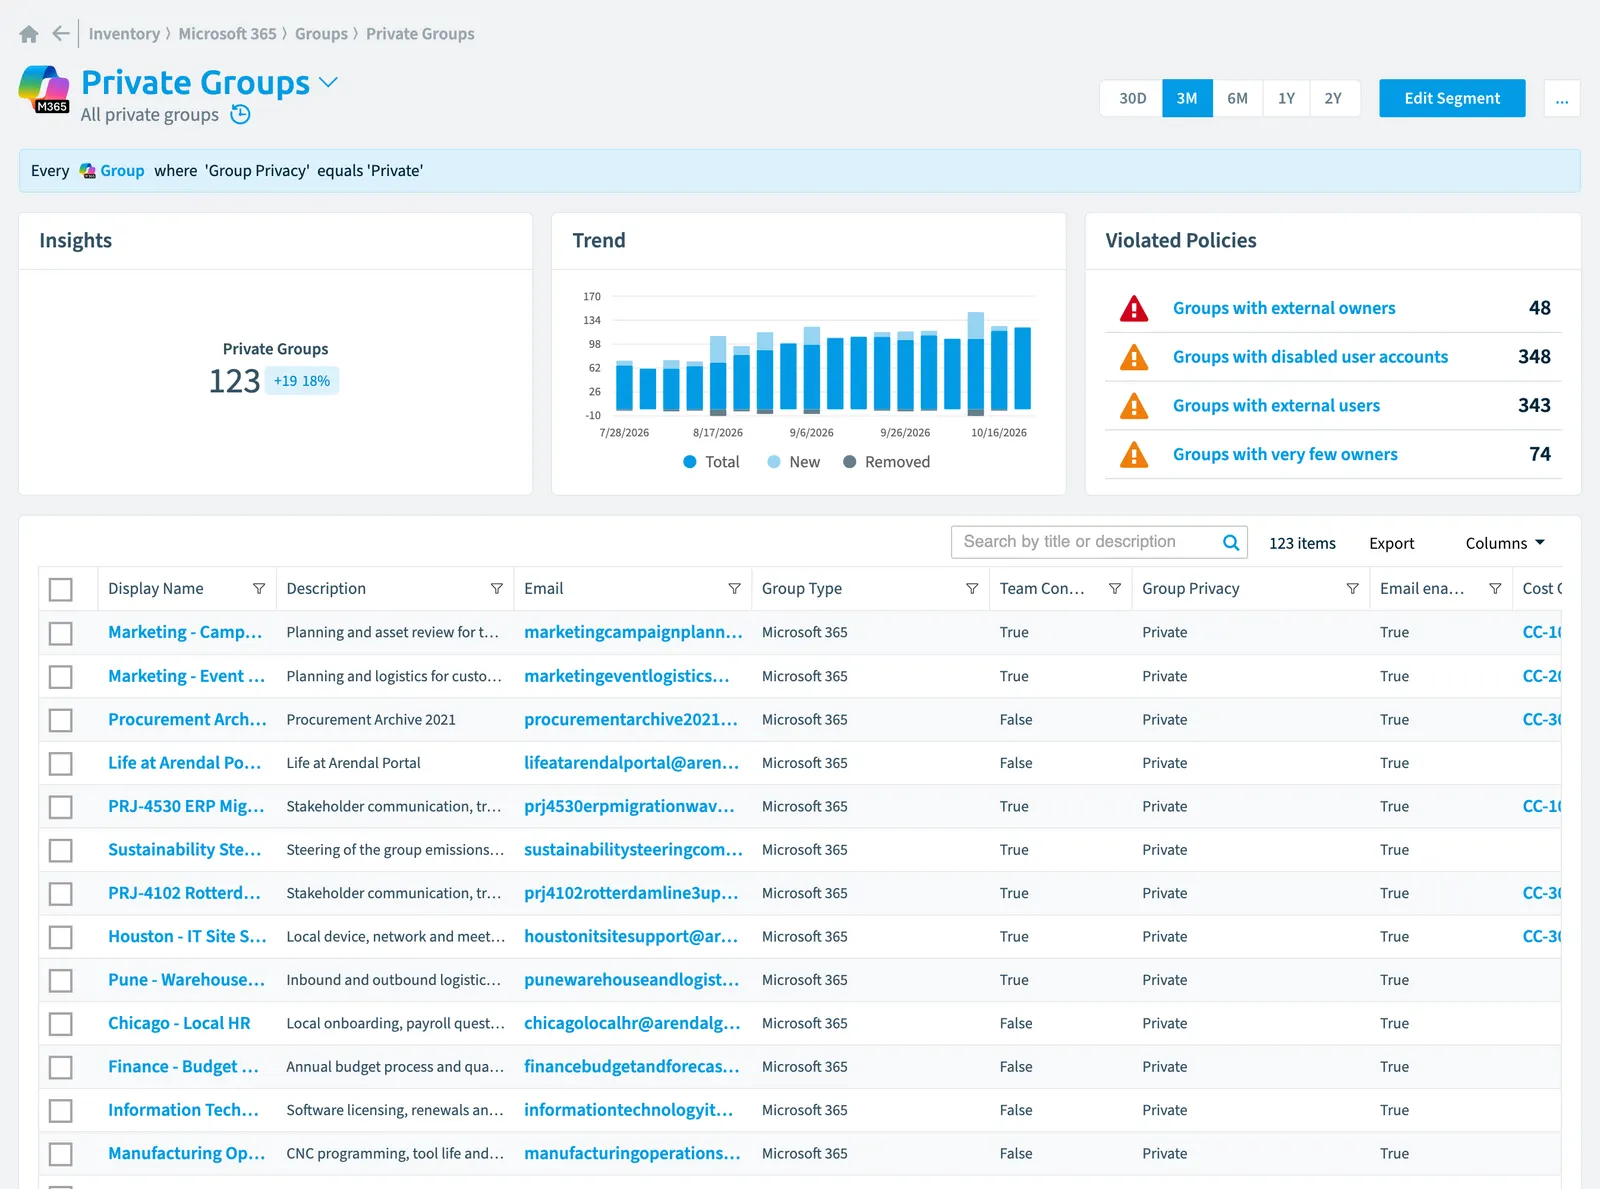Open the Columns dropdown
Screen dimensions: 1600x1189
(1505, 543)
